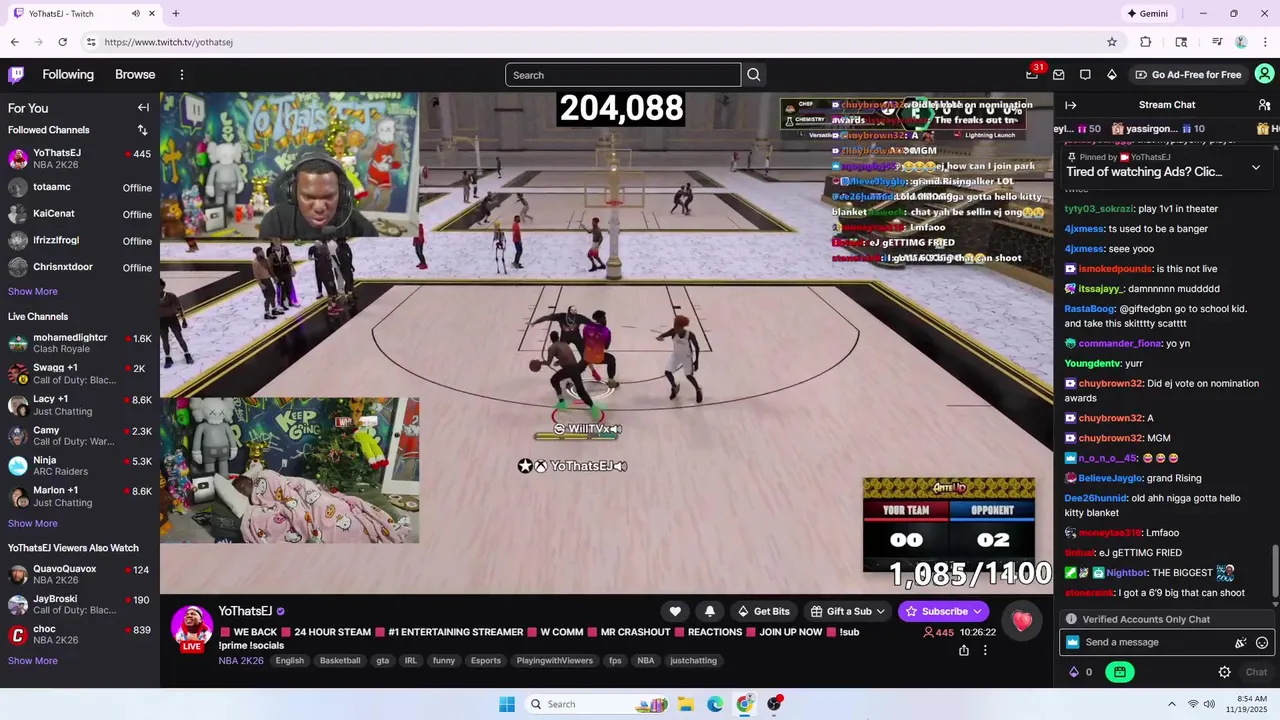Image resolution: width=1280 pixels, height=720 pixels.
Task: Bookmark this page with star icon
Action: [x=1111, y=42]
